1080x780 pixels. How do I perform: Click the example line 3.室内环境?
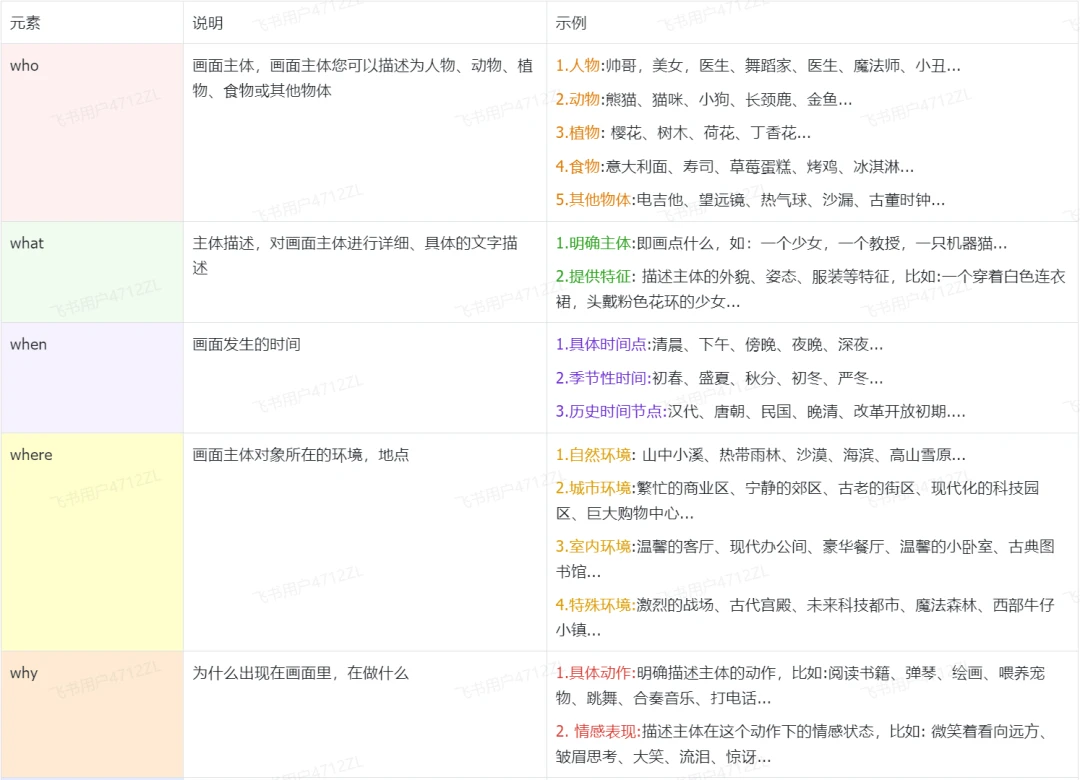[805, 559]
